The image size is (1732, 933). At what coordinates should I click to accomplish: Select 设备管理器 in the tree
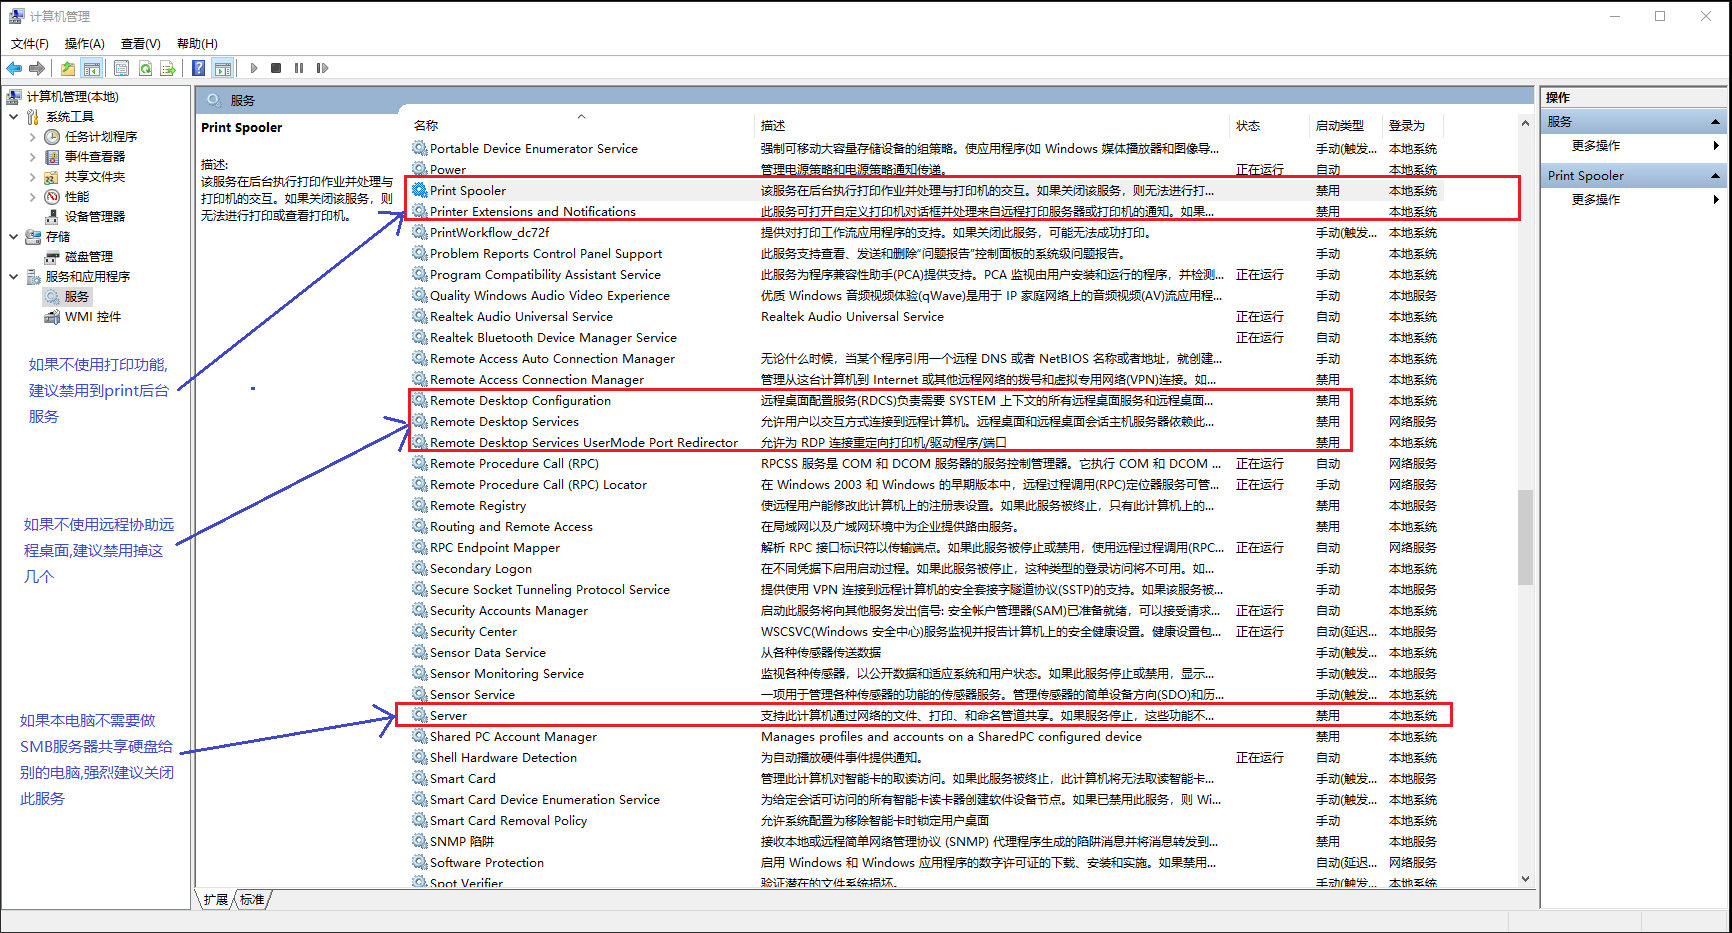click(95, 217)
